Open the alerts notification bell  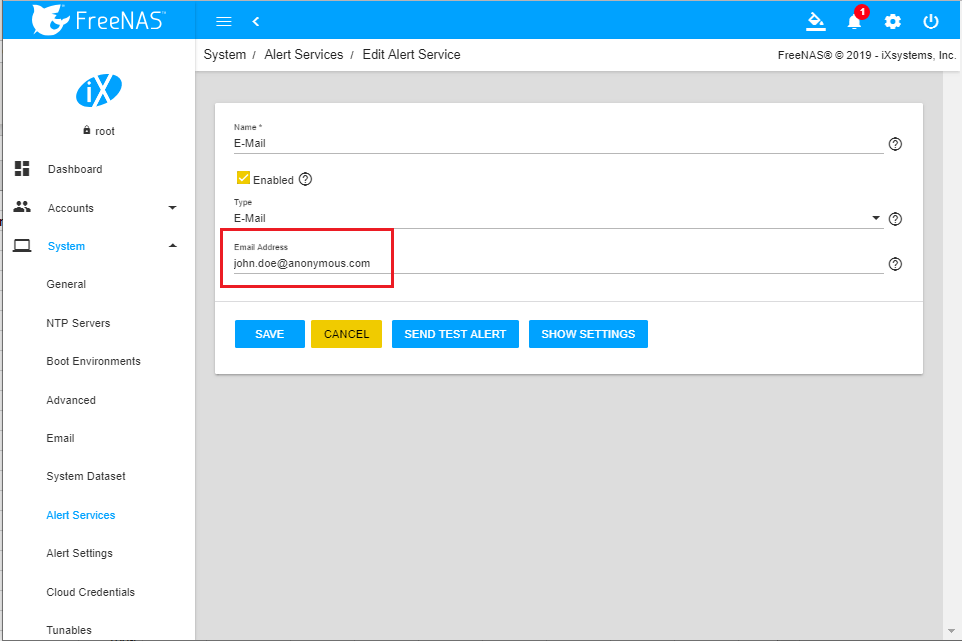(854, 21)
